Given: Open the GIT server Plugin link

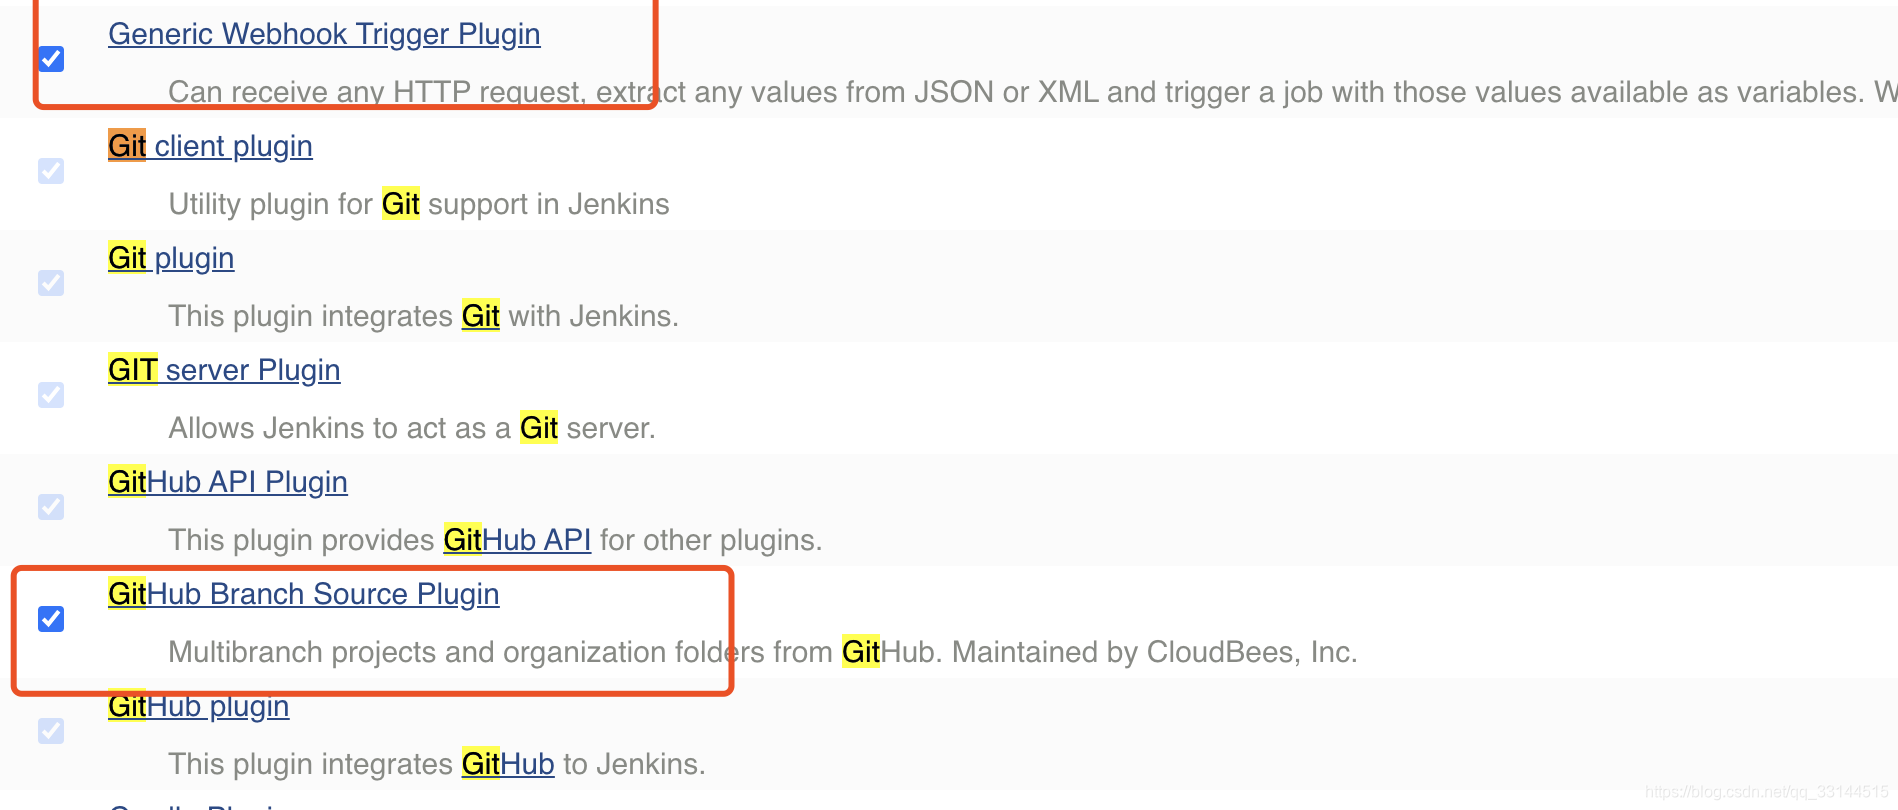Looking at the screenshot, I should coord(224,370).
